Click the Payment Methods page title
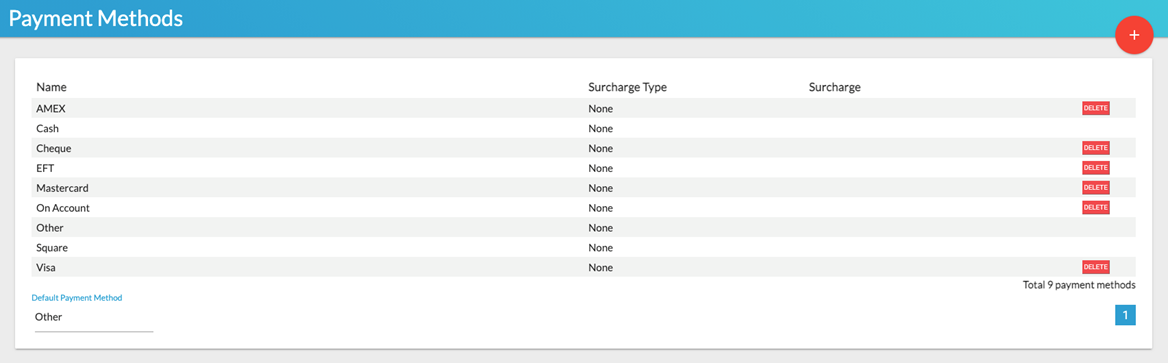The width and height of the screenshot is (1168, 363). click(96, 19)
